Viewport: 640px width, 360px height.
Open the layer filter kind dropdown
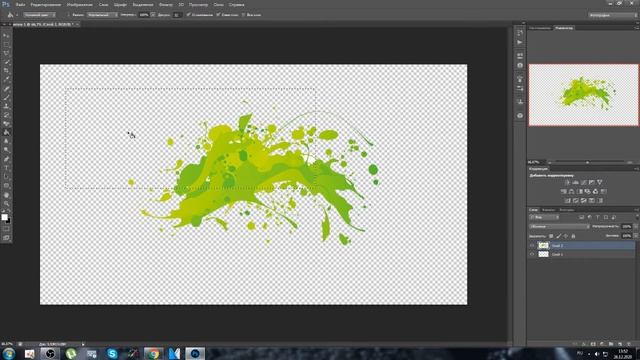544,218
